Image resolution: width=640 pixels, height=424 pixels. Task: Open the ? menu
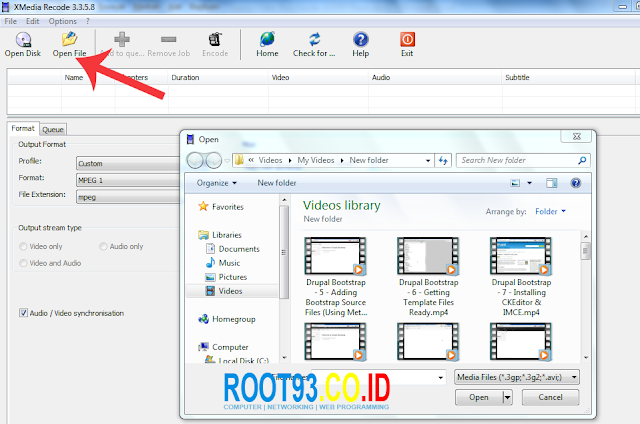click(x=88, y=21)
